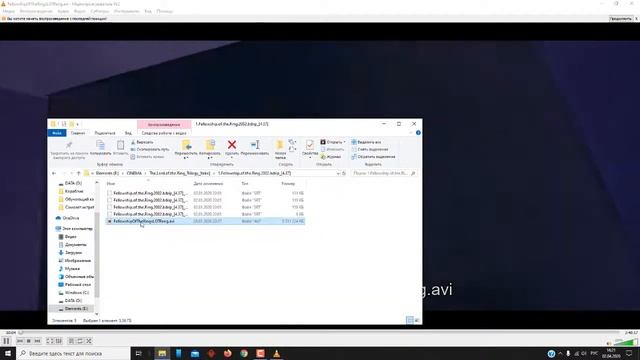Switch Explorer to details view toggle
Viewport: 640px width, 360px height.
click(x=410, y=320)
